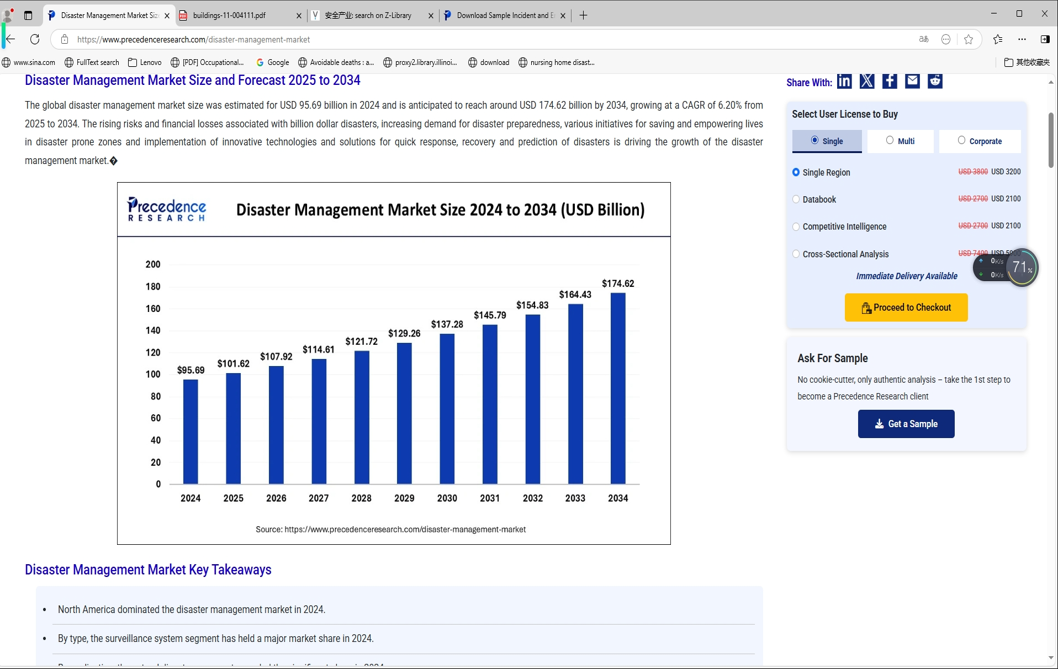Image resolution: width=1058 pixels, height=669 pixels.
Task: Choose Cross-Sectional Analysis radio button
Action: pos(796,254)
